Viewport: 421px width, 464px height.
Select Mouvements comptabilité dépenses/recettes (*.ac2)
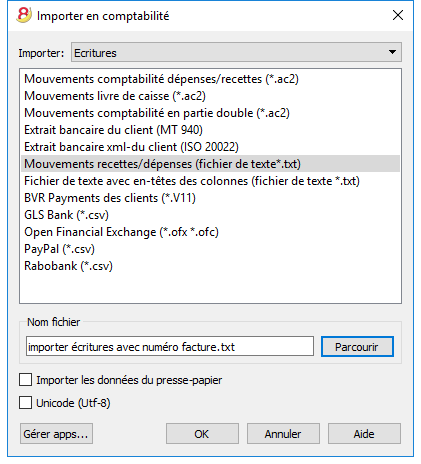point(161,79)
